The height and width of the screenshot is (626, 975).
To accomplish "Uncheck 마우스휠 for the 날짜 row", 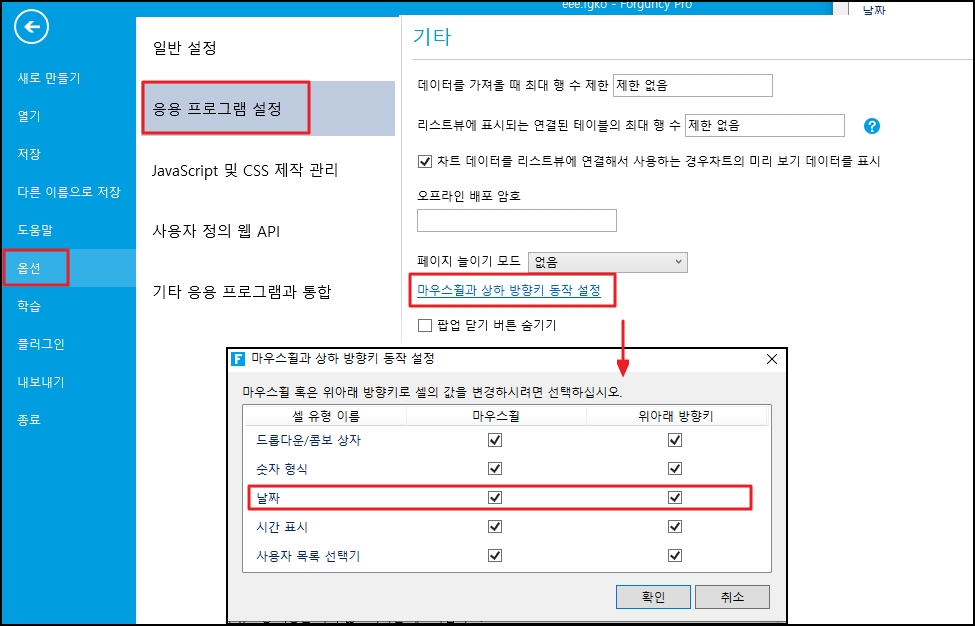I will point(495,497).
